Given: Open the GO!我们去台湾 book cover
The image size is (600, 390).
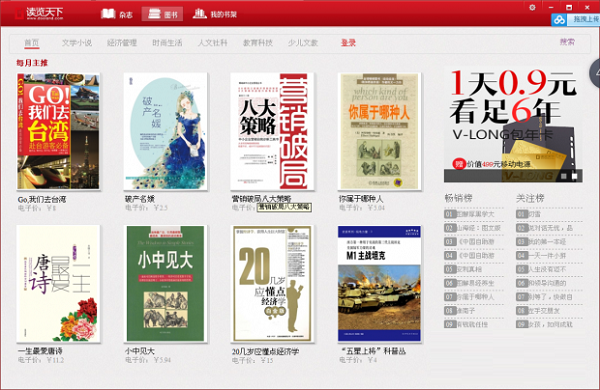Looking at the screenshot, I should [x=59, y=131].
